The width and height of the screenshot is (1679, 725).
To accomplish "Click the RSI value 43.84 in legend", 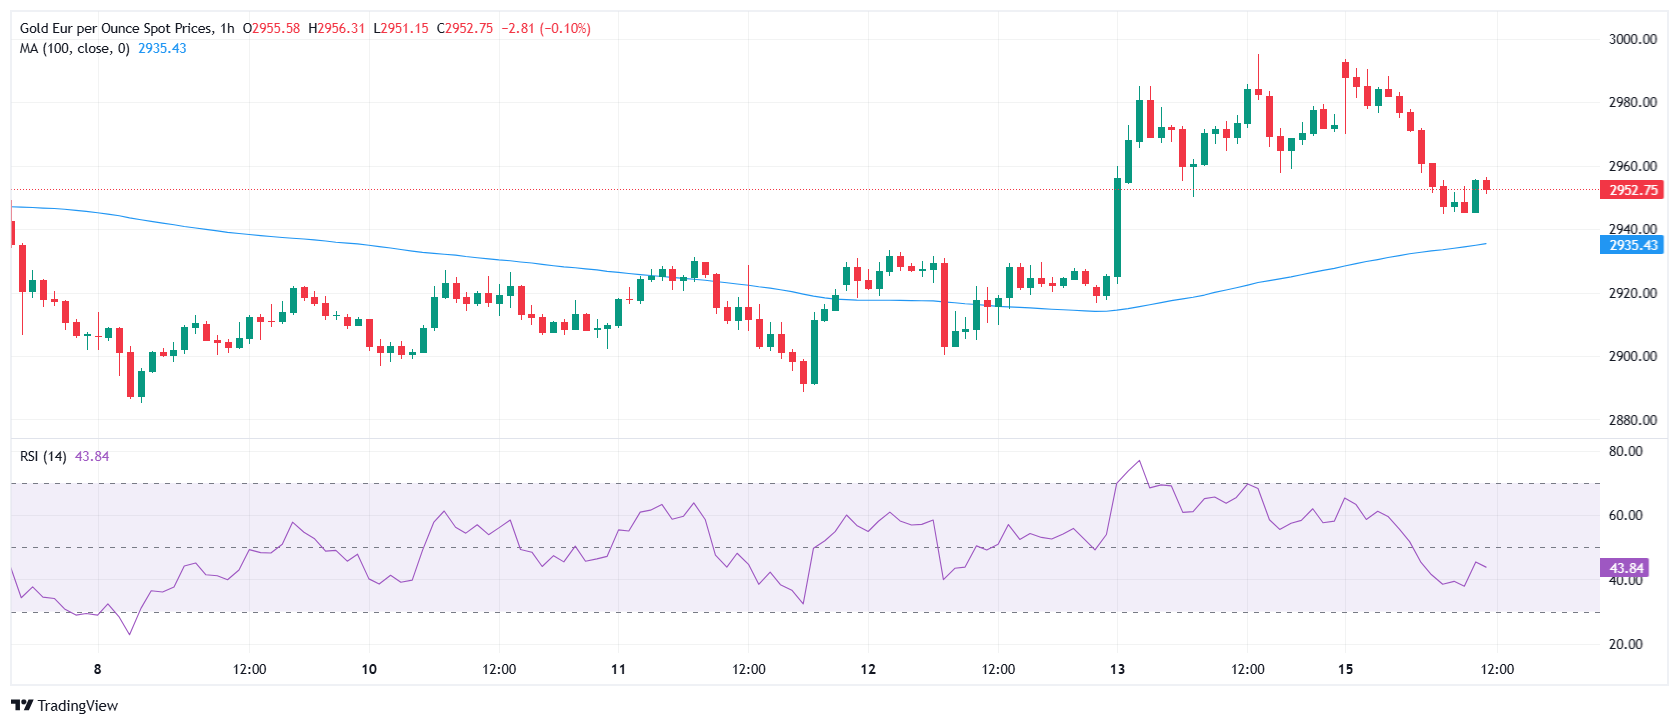I will click(x=92, y=456).
